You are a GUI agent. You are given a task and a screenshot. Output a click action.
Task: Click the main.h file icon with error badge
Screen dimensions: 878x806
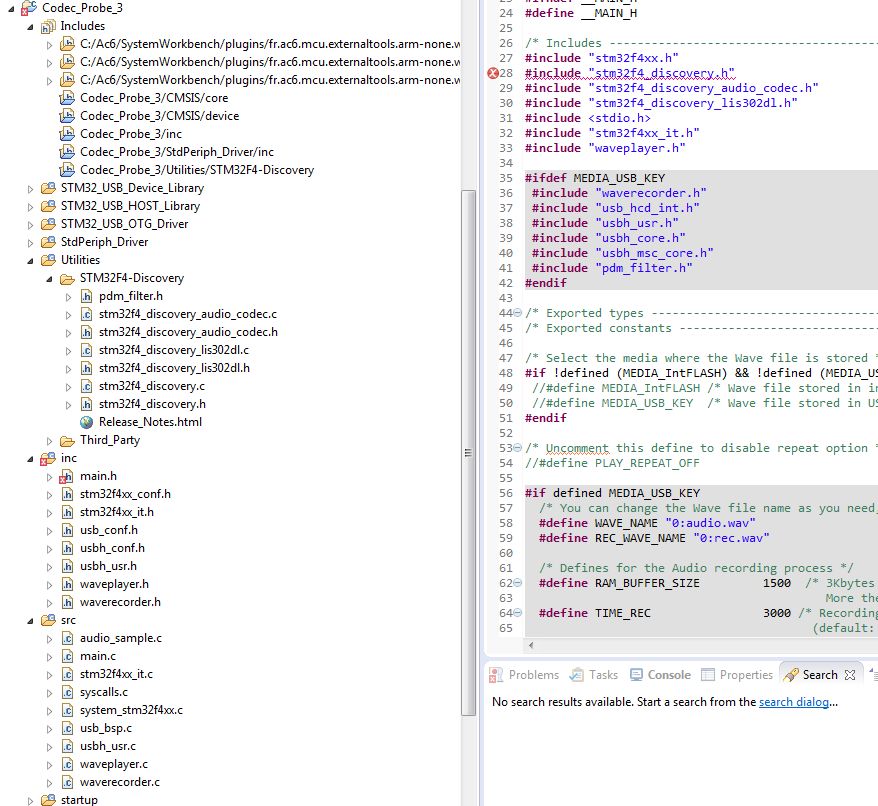point(67,476)
